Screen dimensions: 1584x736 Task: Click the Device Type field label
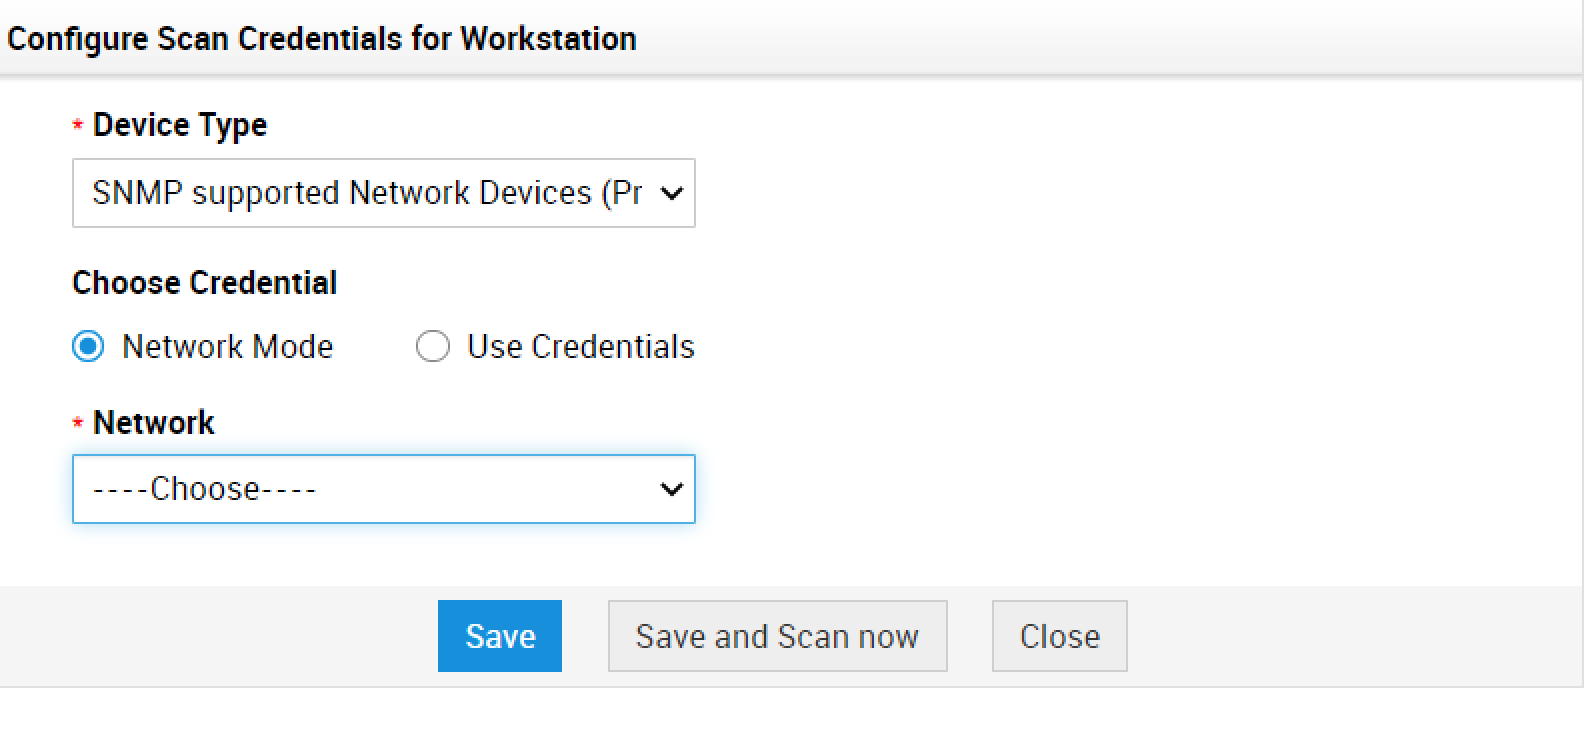180,125
